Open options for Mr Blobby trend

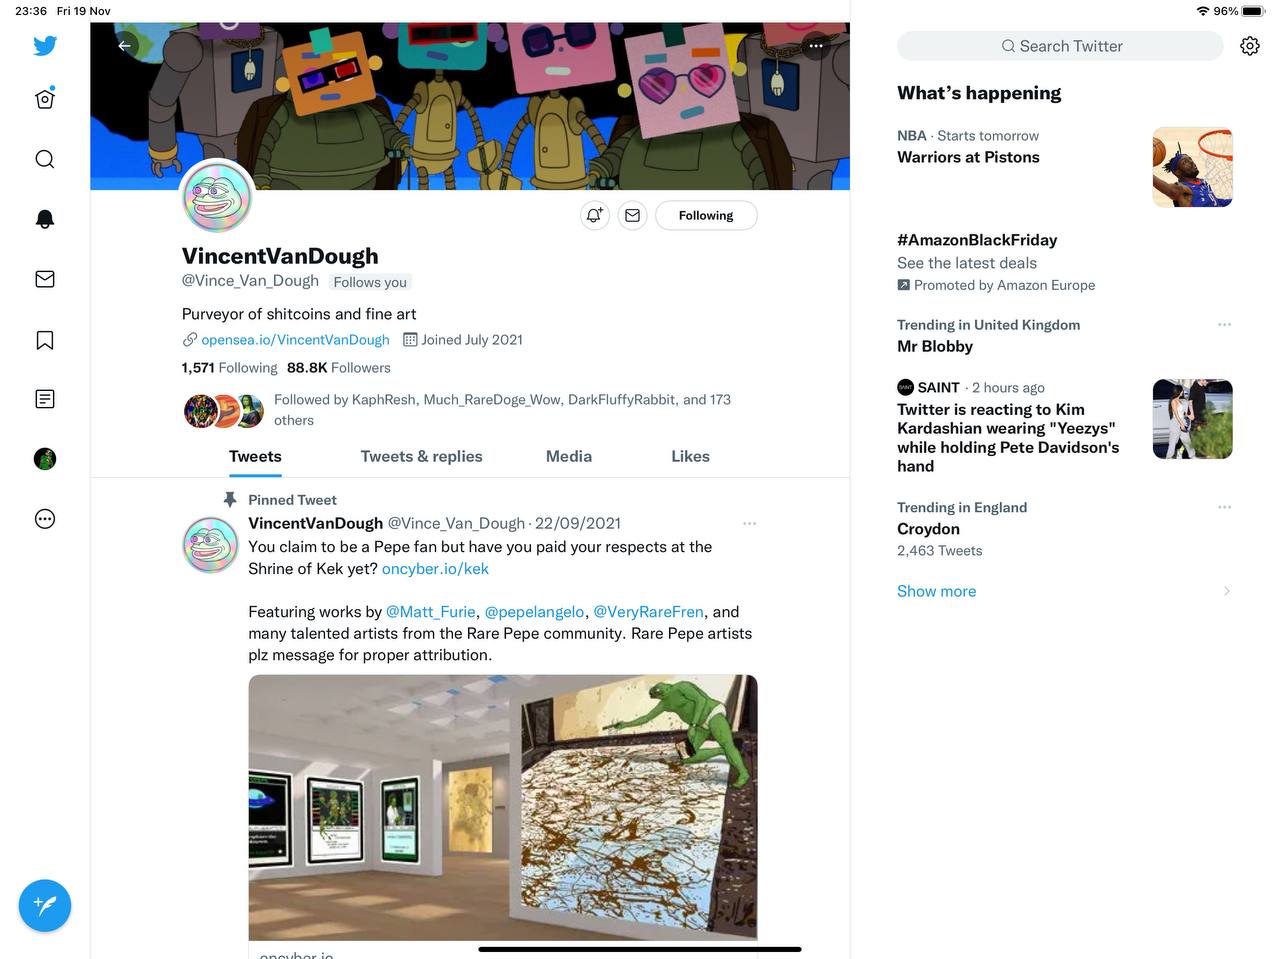point(1224,325)
